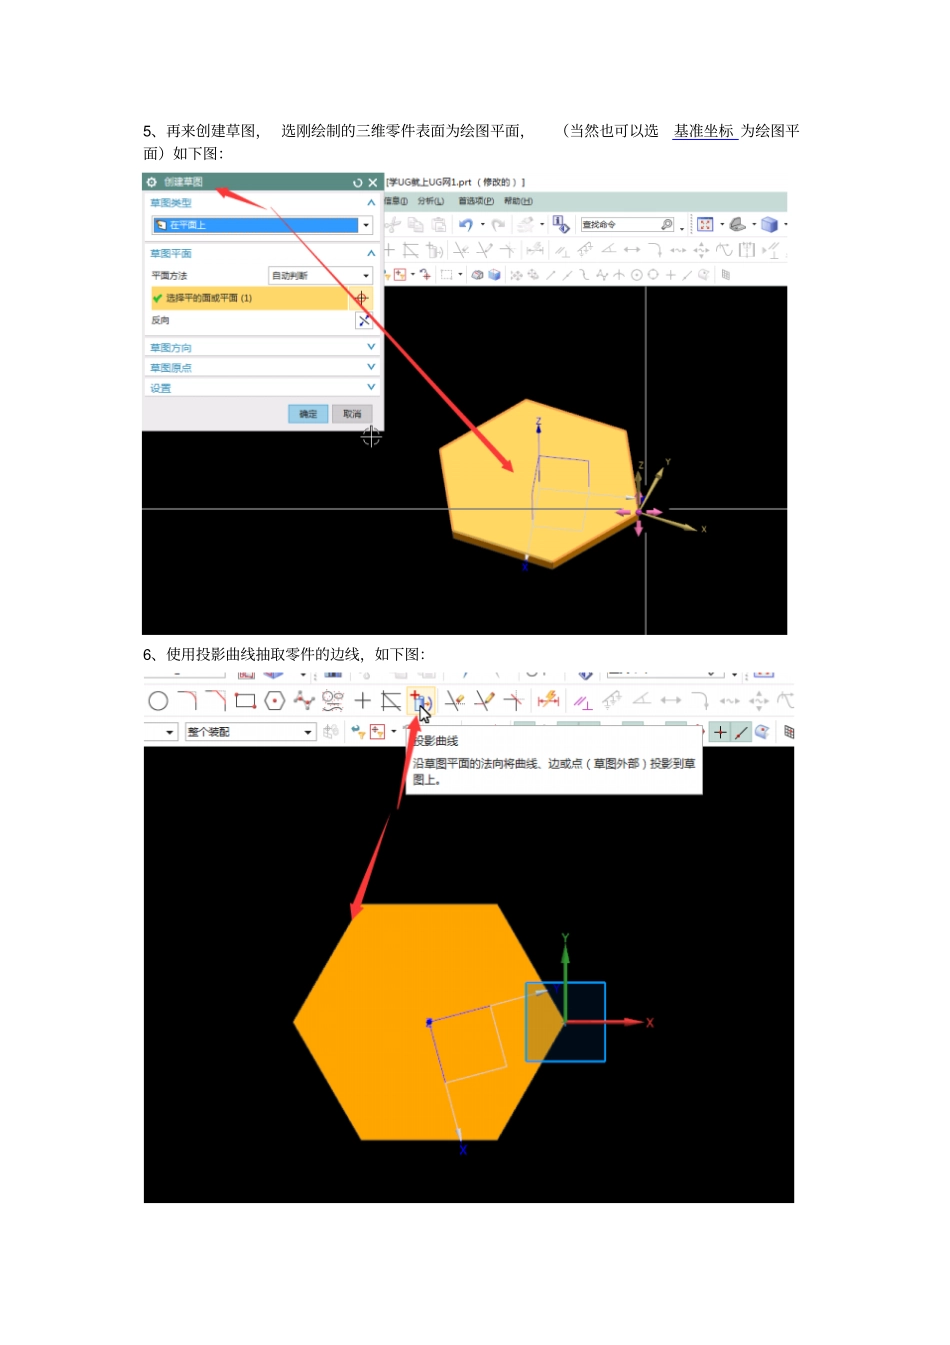Select the Make Corner tool
Image resolution: width=950 pixels, height=1345 pixels.
(513, 701)
